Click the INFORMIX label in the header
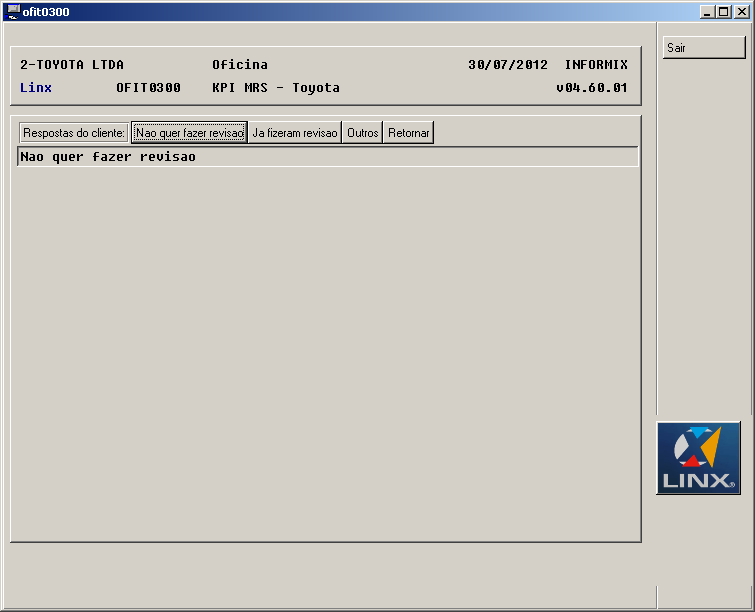The image size is (755, 612). click(596, 65)
